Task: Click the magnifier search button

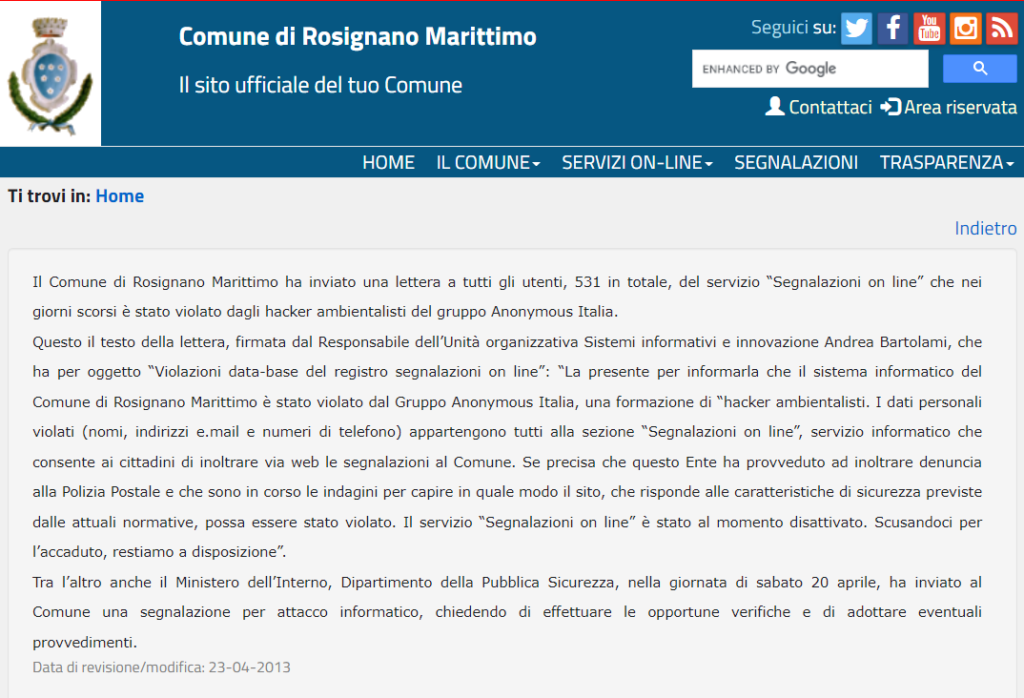Action: click(979, 69)
